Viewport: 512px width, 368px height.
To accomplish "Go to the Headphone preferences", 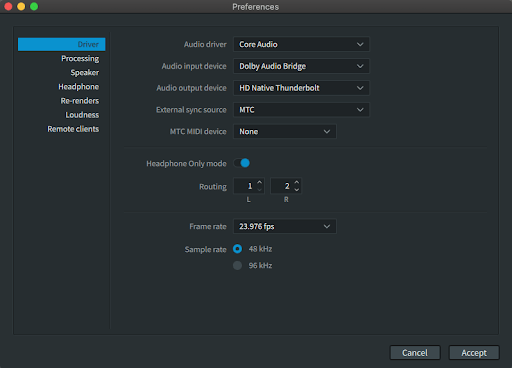I will pos(79,87).
